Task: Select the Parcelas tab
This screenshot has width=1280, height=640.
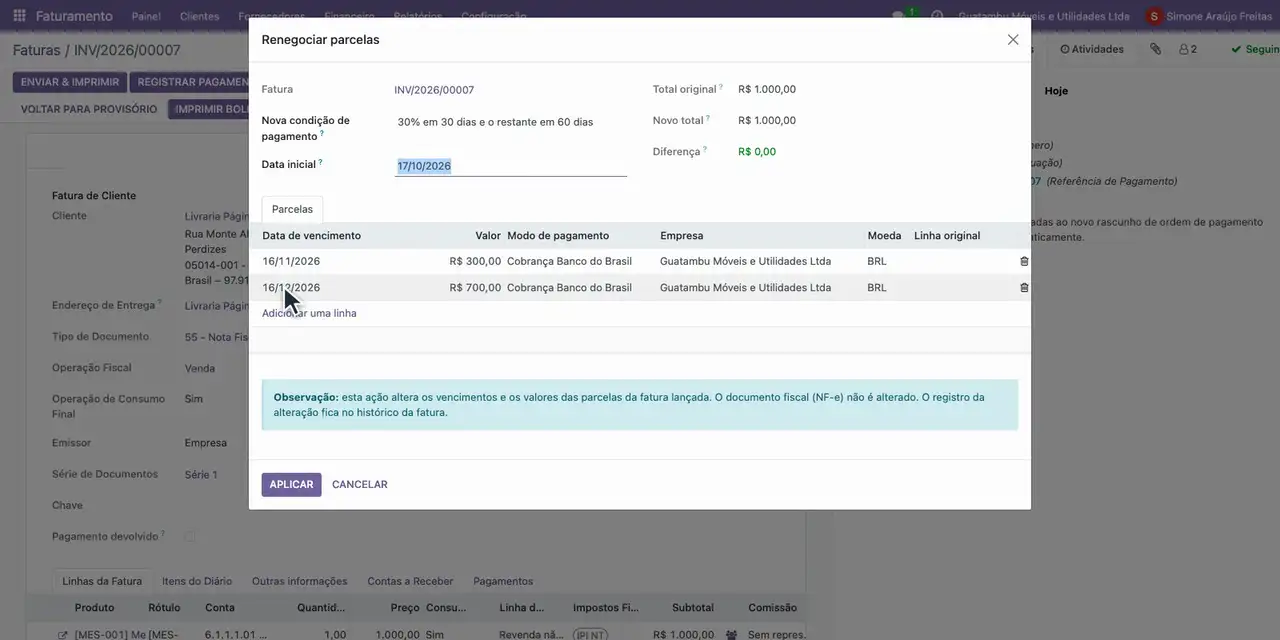Action: pyautogui.click(x=292, y=209)
